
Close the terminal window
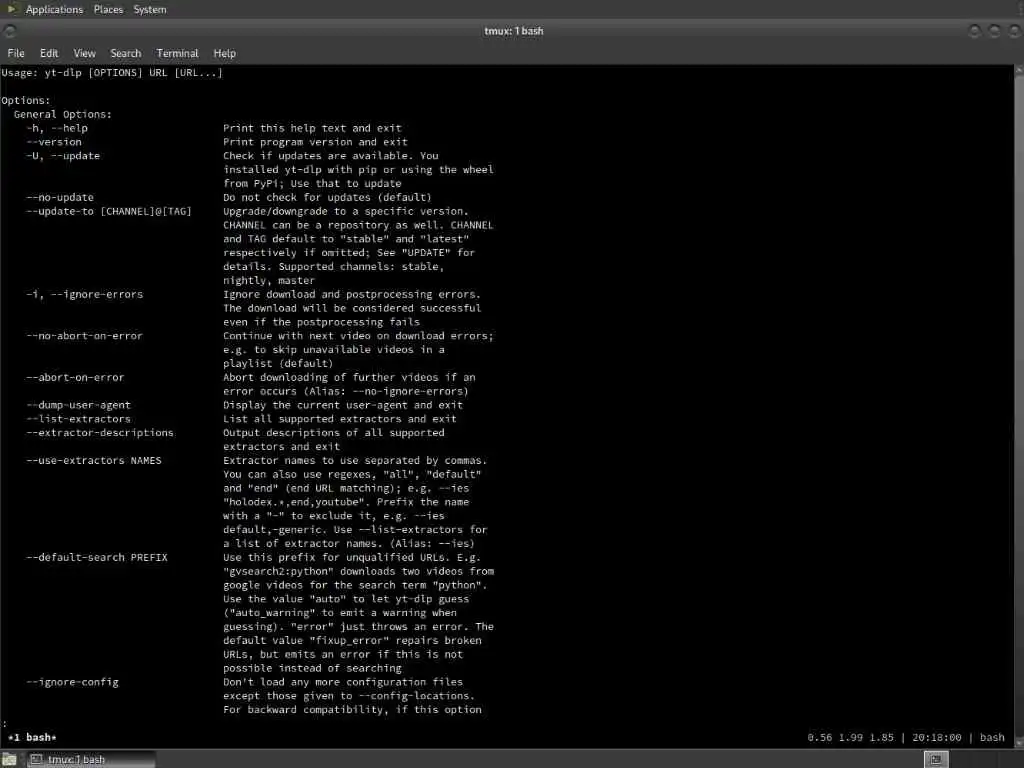(1015, 31)
